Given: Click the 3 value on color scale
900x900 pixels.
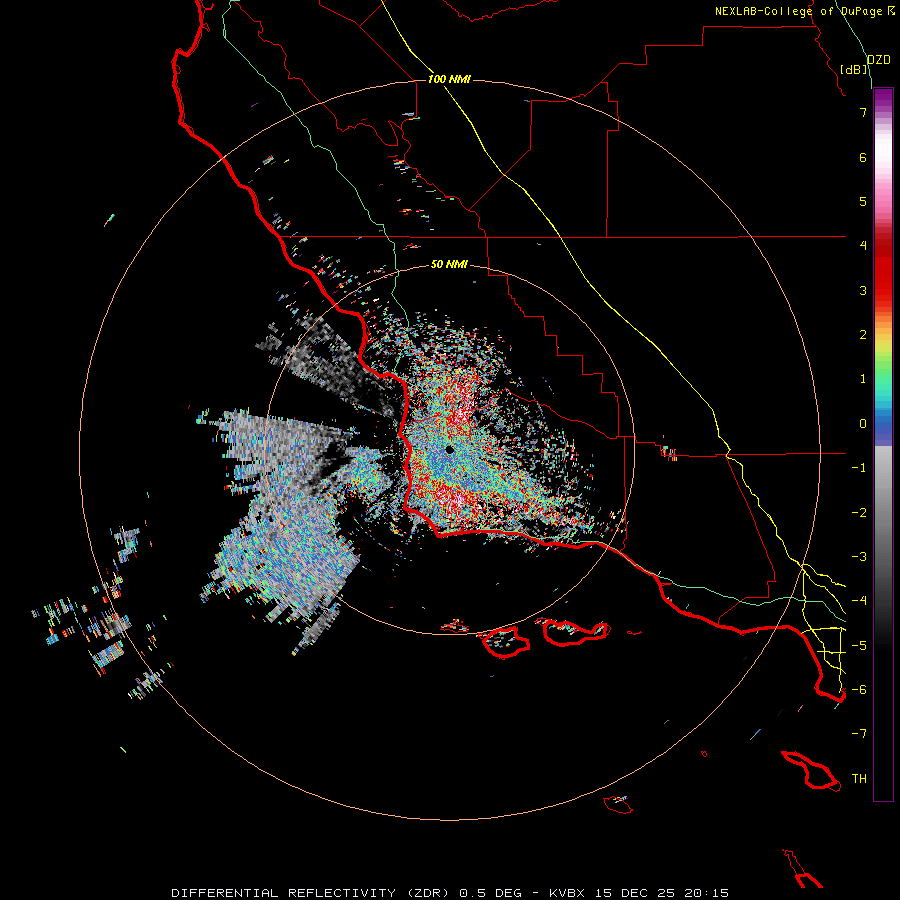Looking at the screenshot, I should click(x=863, y=290).
